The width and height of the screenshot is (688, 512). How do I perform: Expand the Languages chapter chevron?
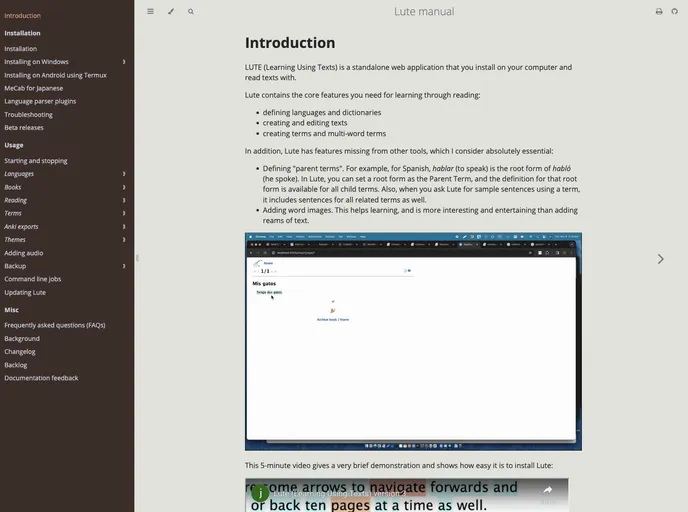[124, 174]
